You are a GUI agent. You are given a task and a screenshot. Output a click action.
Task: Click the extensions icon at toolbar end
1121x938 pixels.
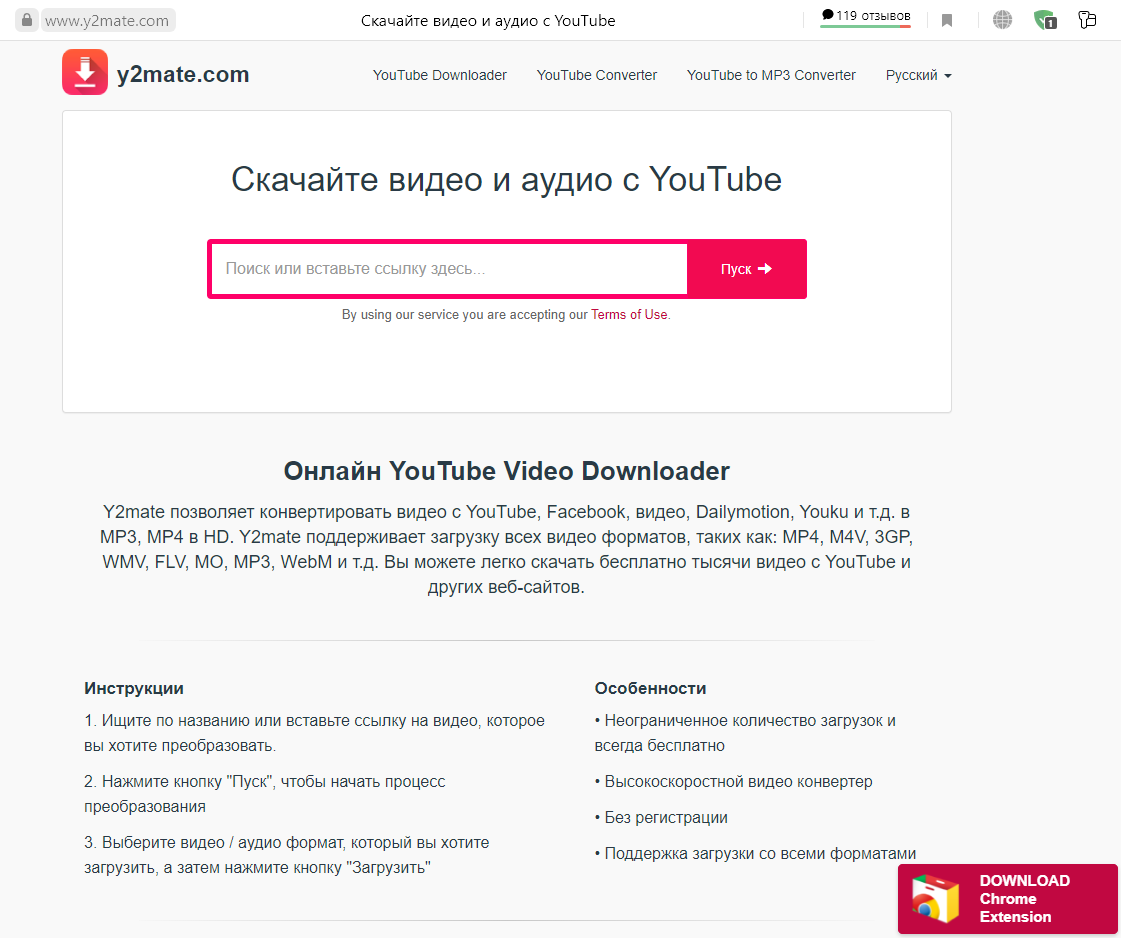click(1087, 20)
